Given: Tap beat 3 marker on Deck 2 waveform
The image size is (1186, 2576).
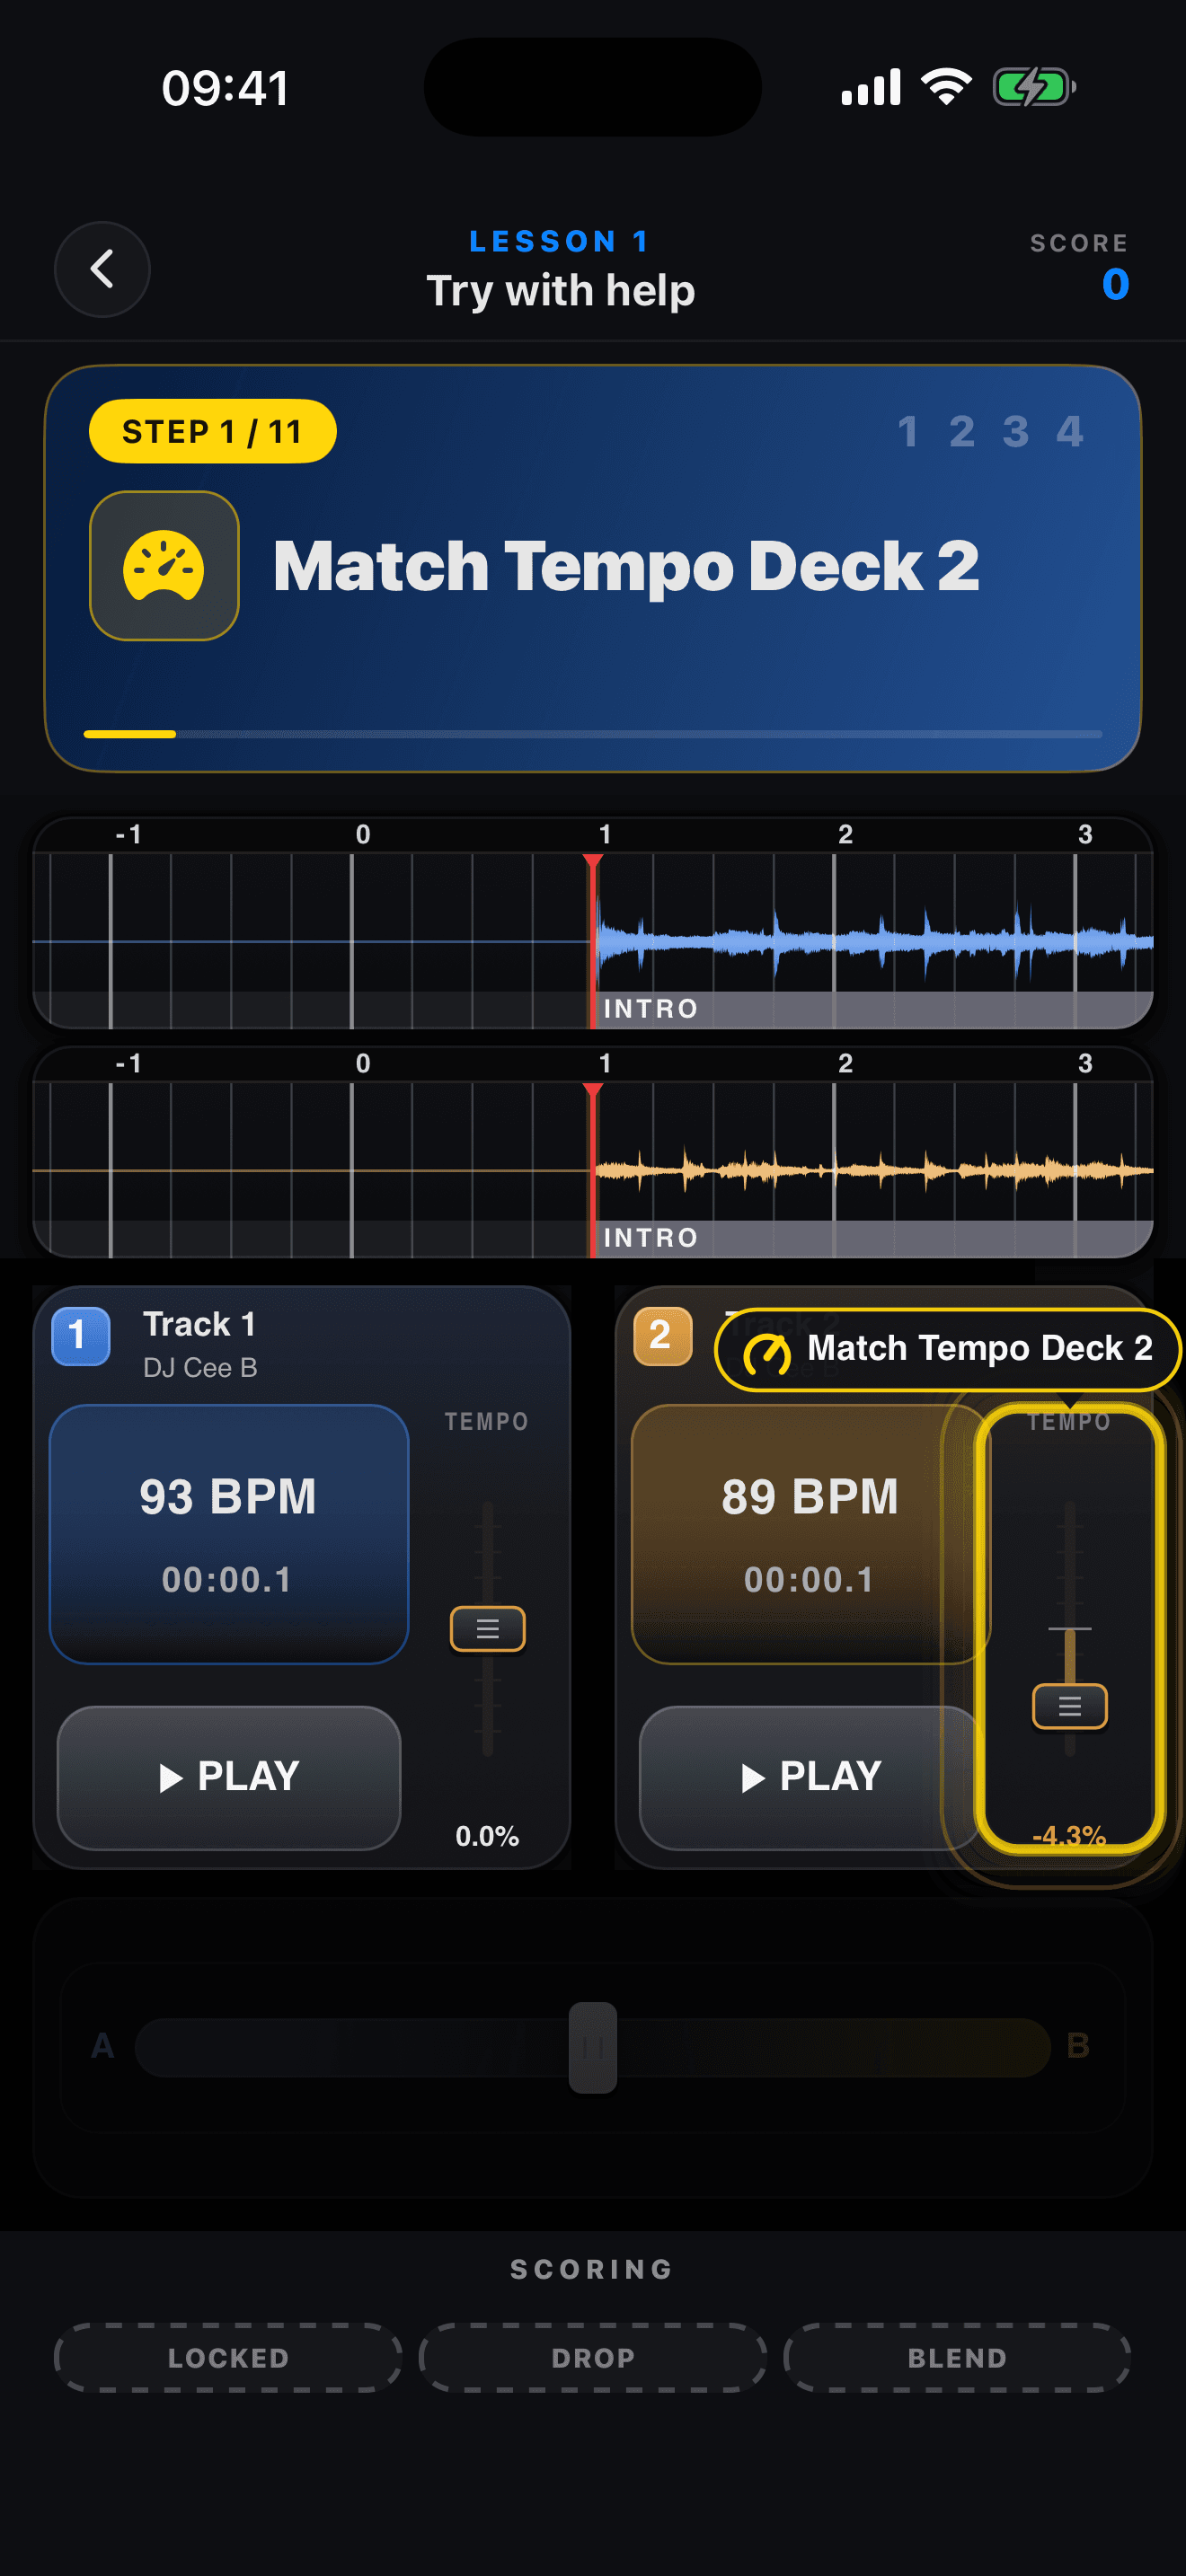Looking at the screenshot, I should click(1085, 1063).
